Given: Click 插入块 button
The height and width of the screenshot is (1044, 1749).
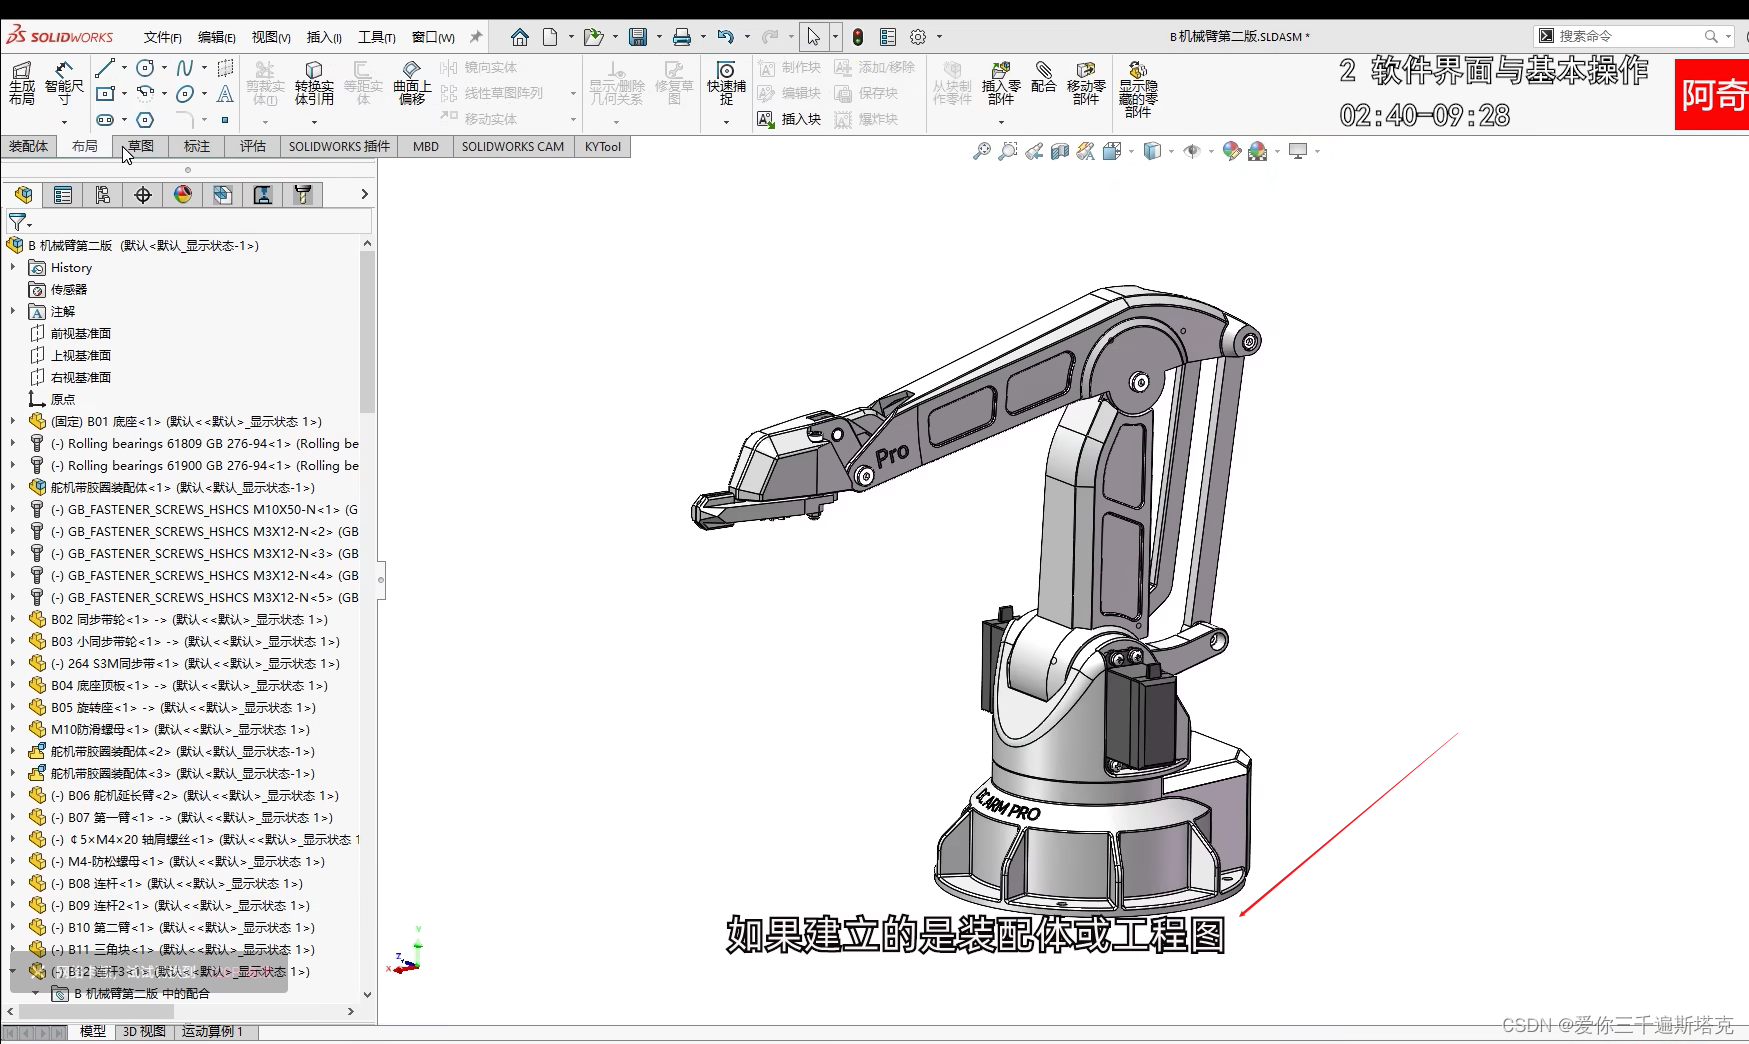Looking at the screenshot, I should coord(790,119).
